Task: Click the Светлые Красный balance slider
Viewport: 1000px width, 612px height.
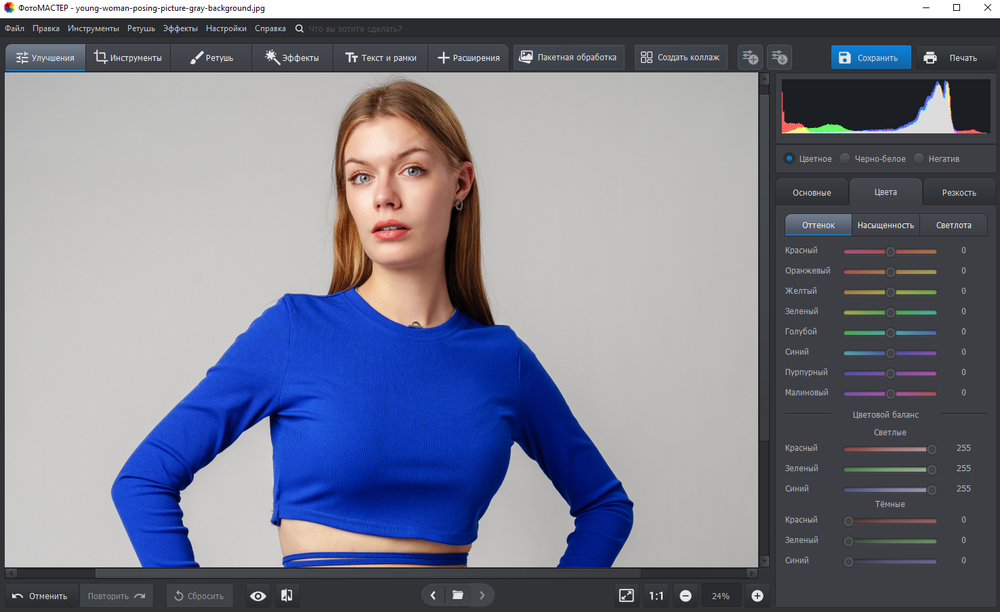Action: point(890,449)
